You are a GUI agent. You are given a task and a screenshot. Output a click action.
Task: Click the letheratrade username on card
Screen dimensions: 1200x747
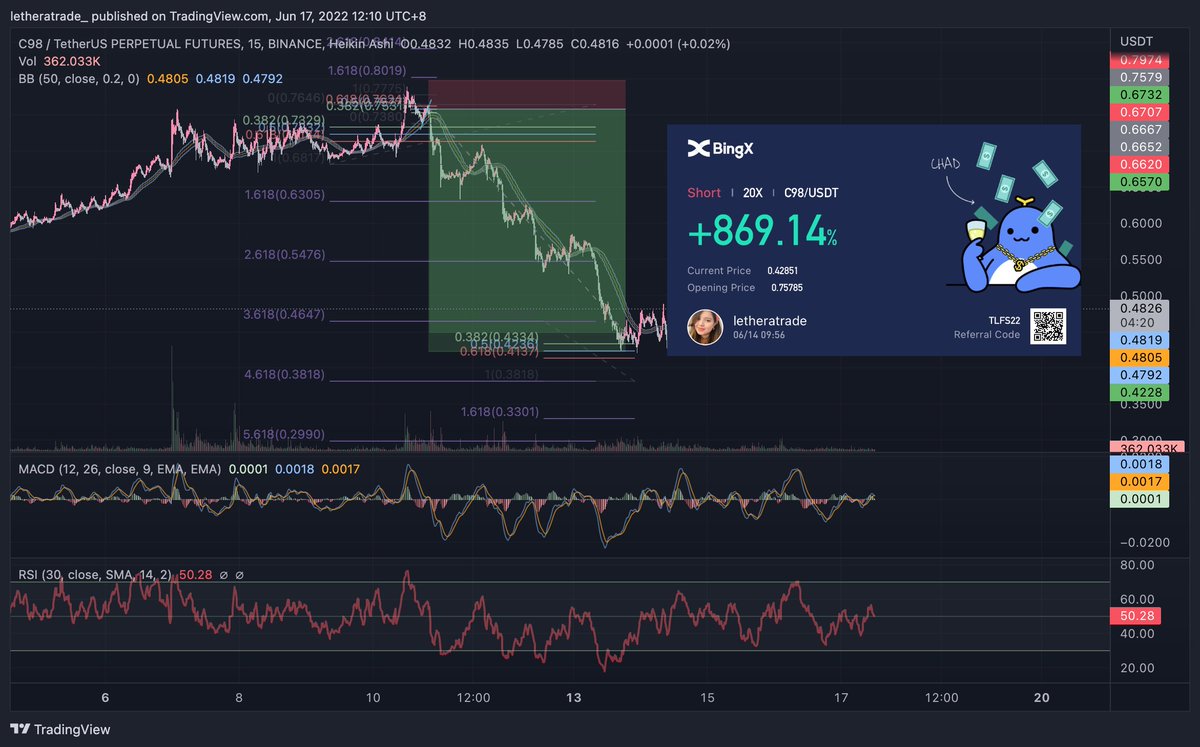(769, 320)
